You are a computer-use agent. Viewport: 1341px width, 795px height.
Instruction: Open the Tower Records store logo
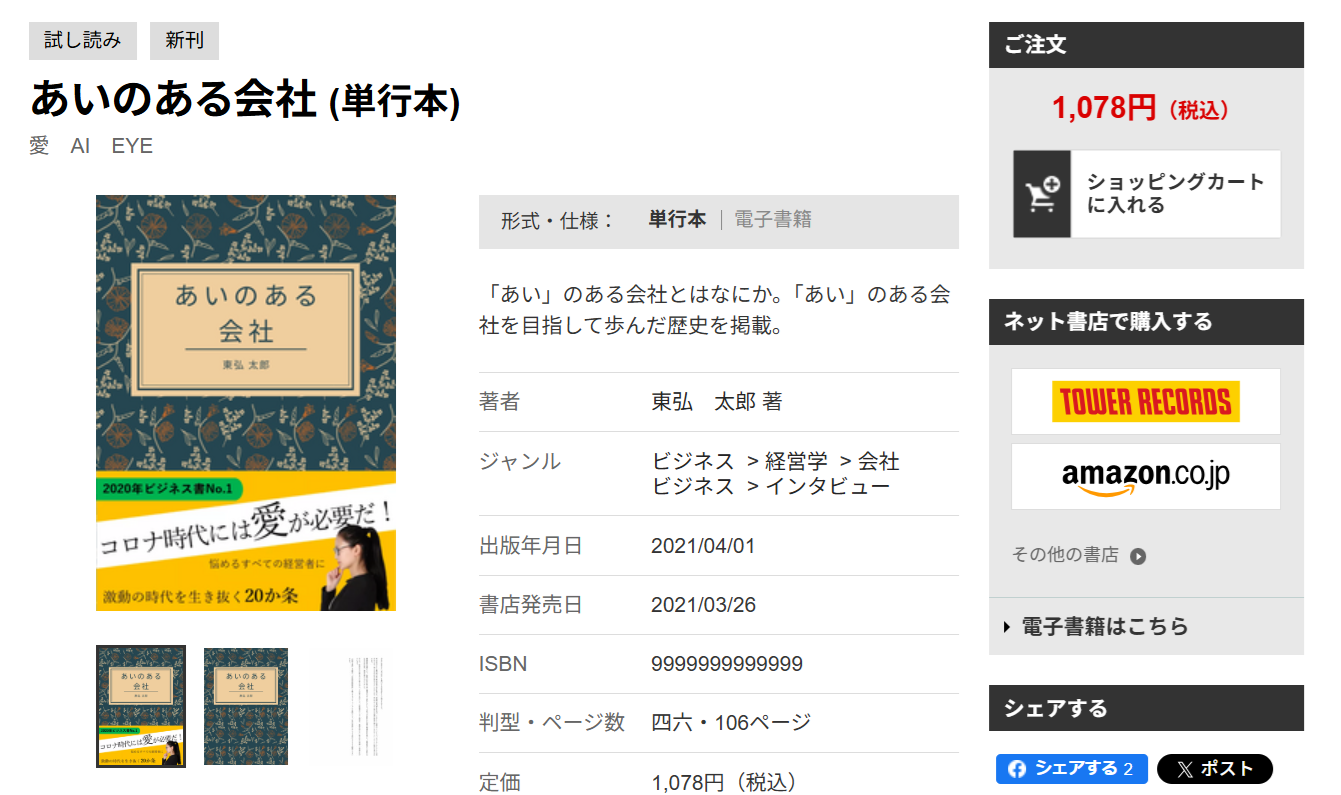1146,401
